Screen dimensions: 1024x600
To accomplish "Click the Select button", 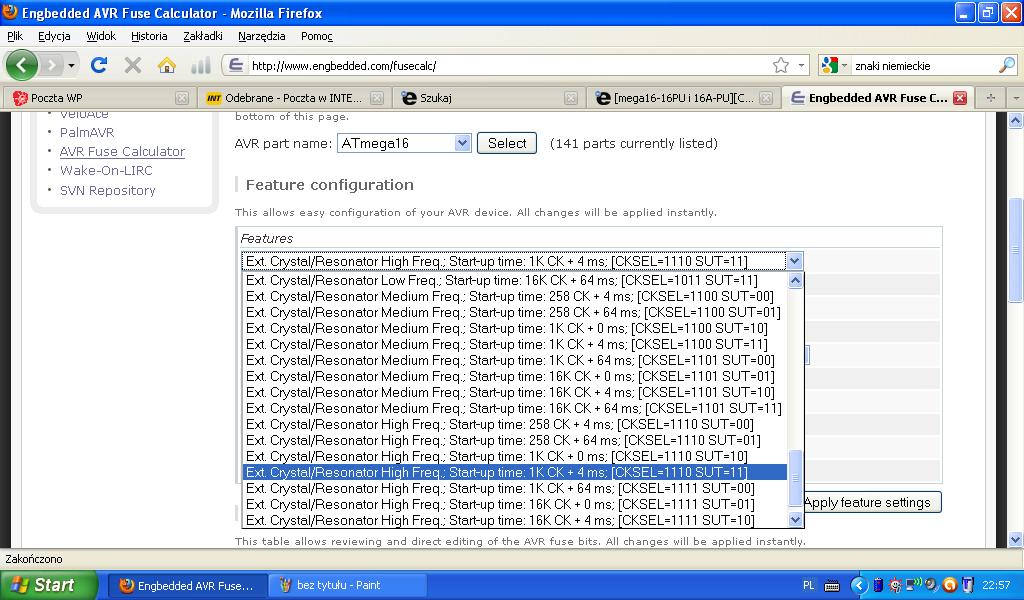I will coord(507,143).
